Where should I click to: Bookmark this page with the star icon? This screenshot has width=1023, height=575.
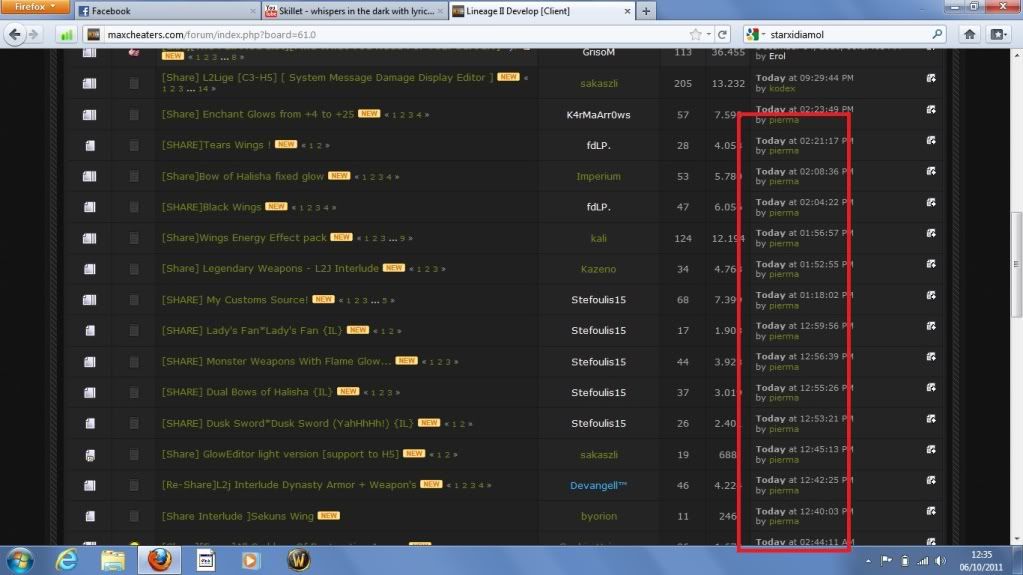[x=695, y=34]
